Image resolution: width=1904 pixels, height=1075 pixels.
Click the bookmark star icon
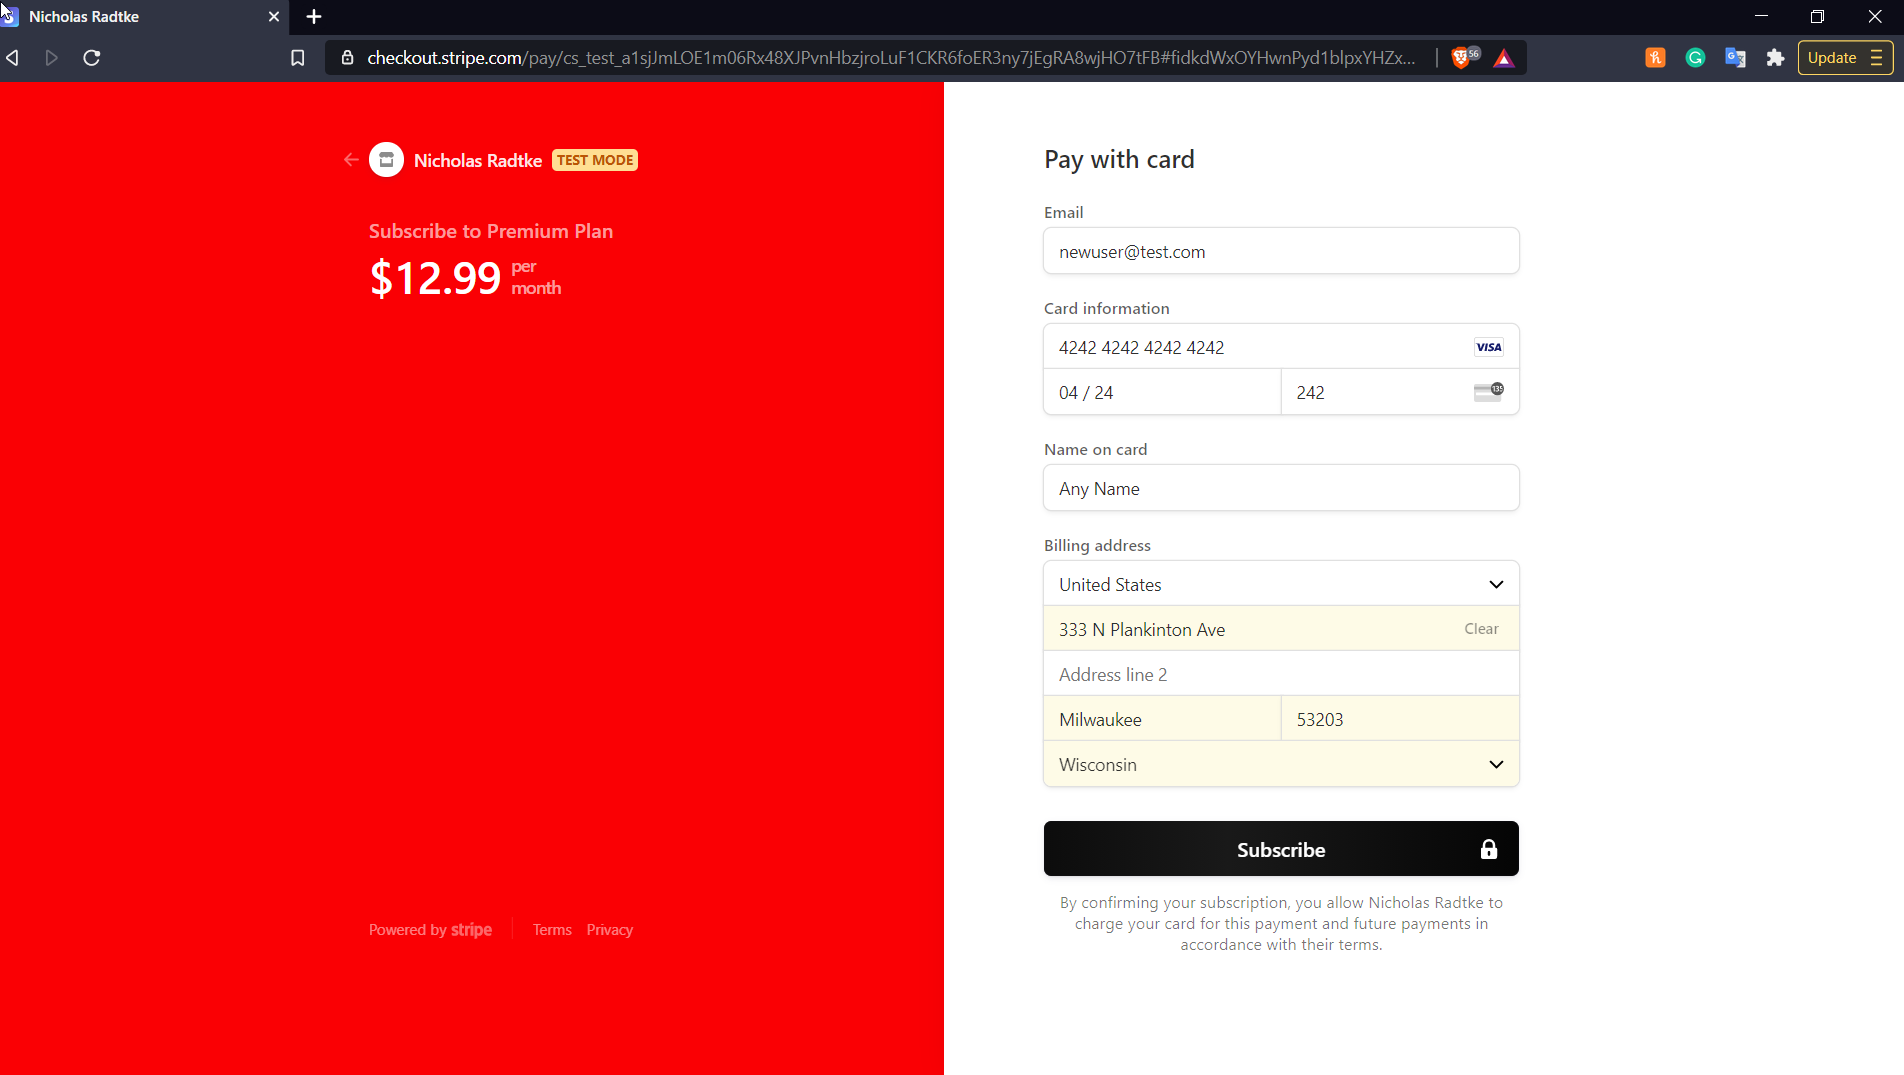[x=297, y=58]
